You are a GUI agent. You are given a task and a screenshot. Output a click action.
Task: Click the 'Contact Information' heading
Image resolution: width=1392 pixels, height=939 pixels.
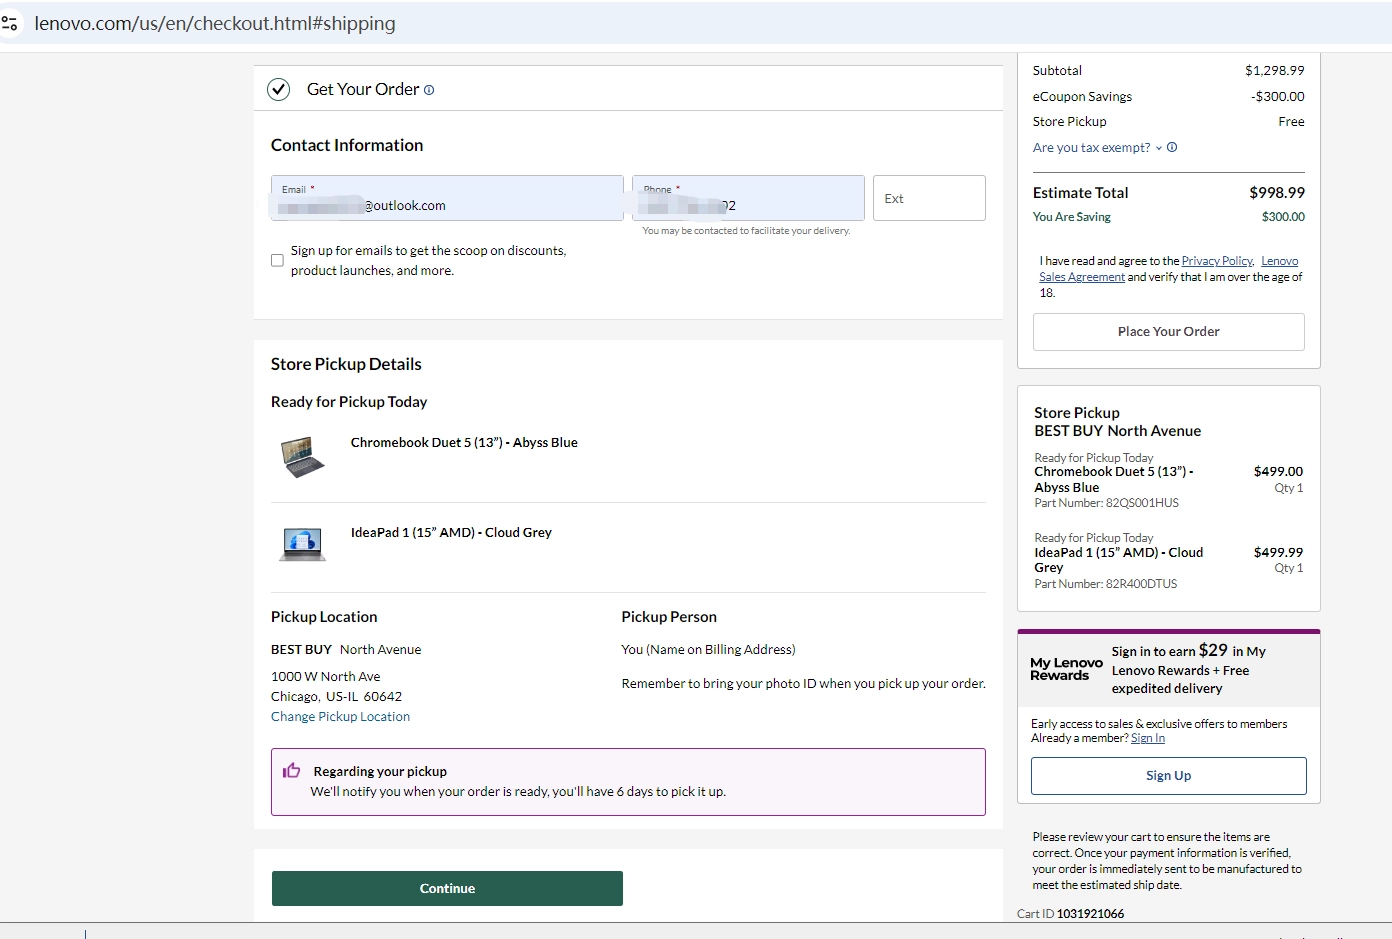(x=347, y=145)
